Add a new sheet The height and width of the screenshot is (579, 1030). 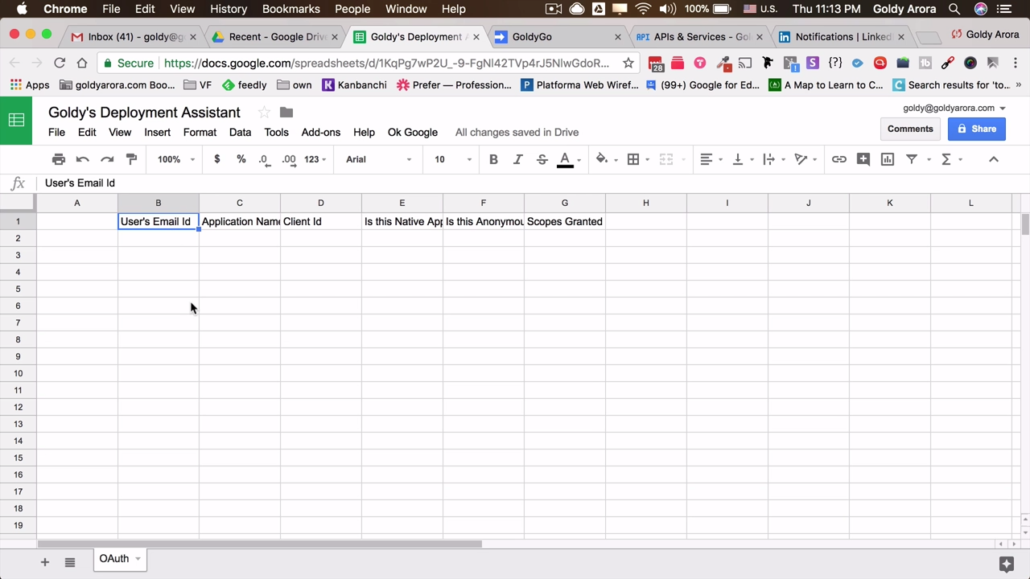pos(45,562)
